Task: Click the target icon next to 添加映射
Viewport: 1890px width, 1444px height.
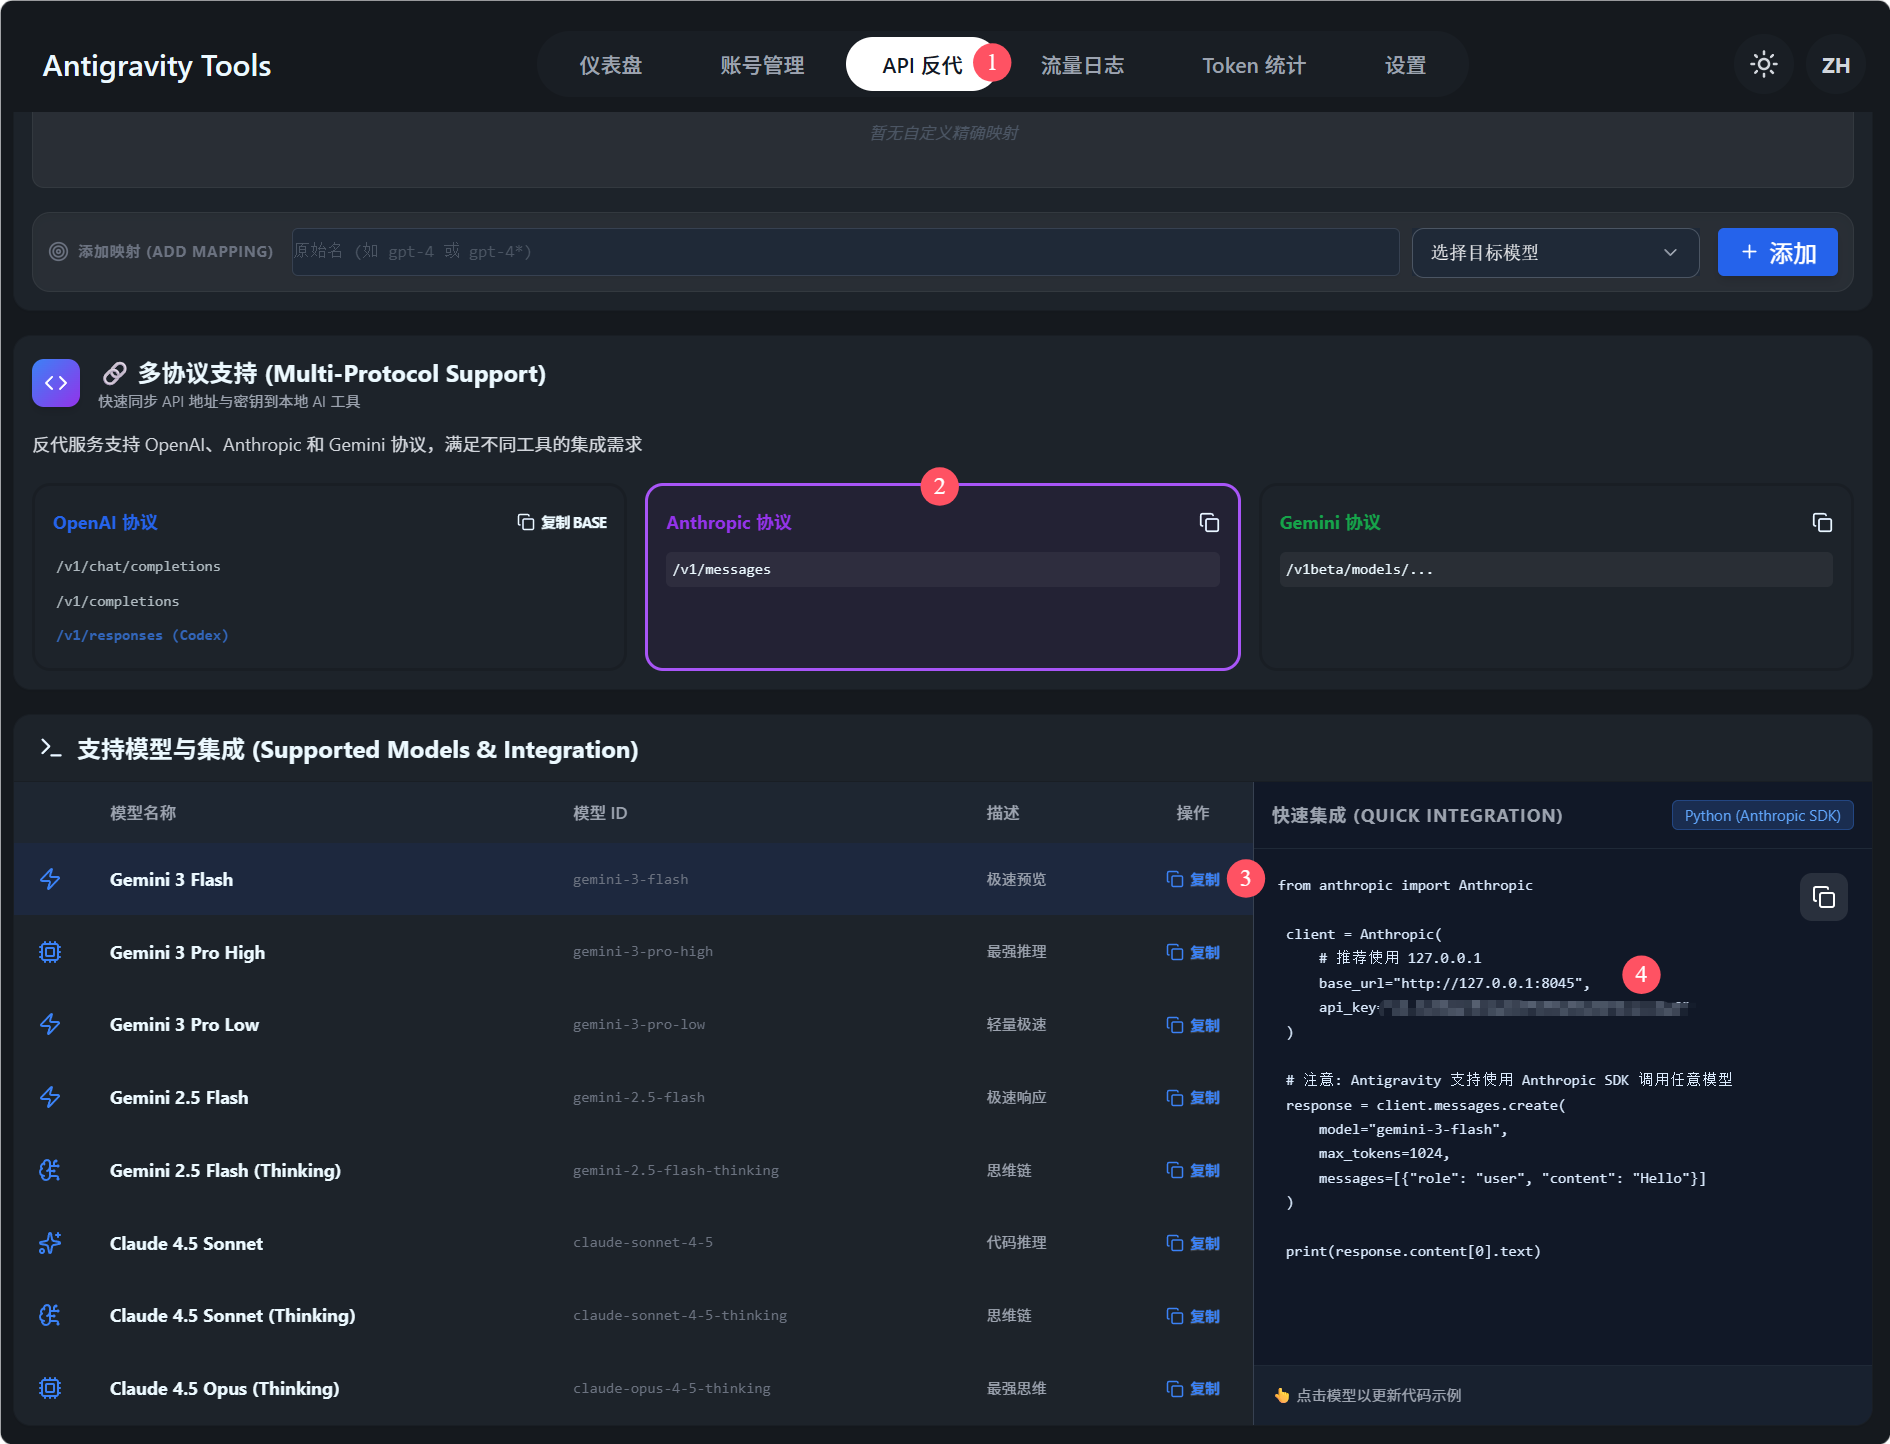Action: [x=59, y=252]
